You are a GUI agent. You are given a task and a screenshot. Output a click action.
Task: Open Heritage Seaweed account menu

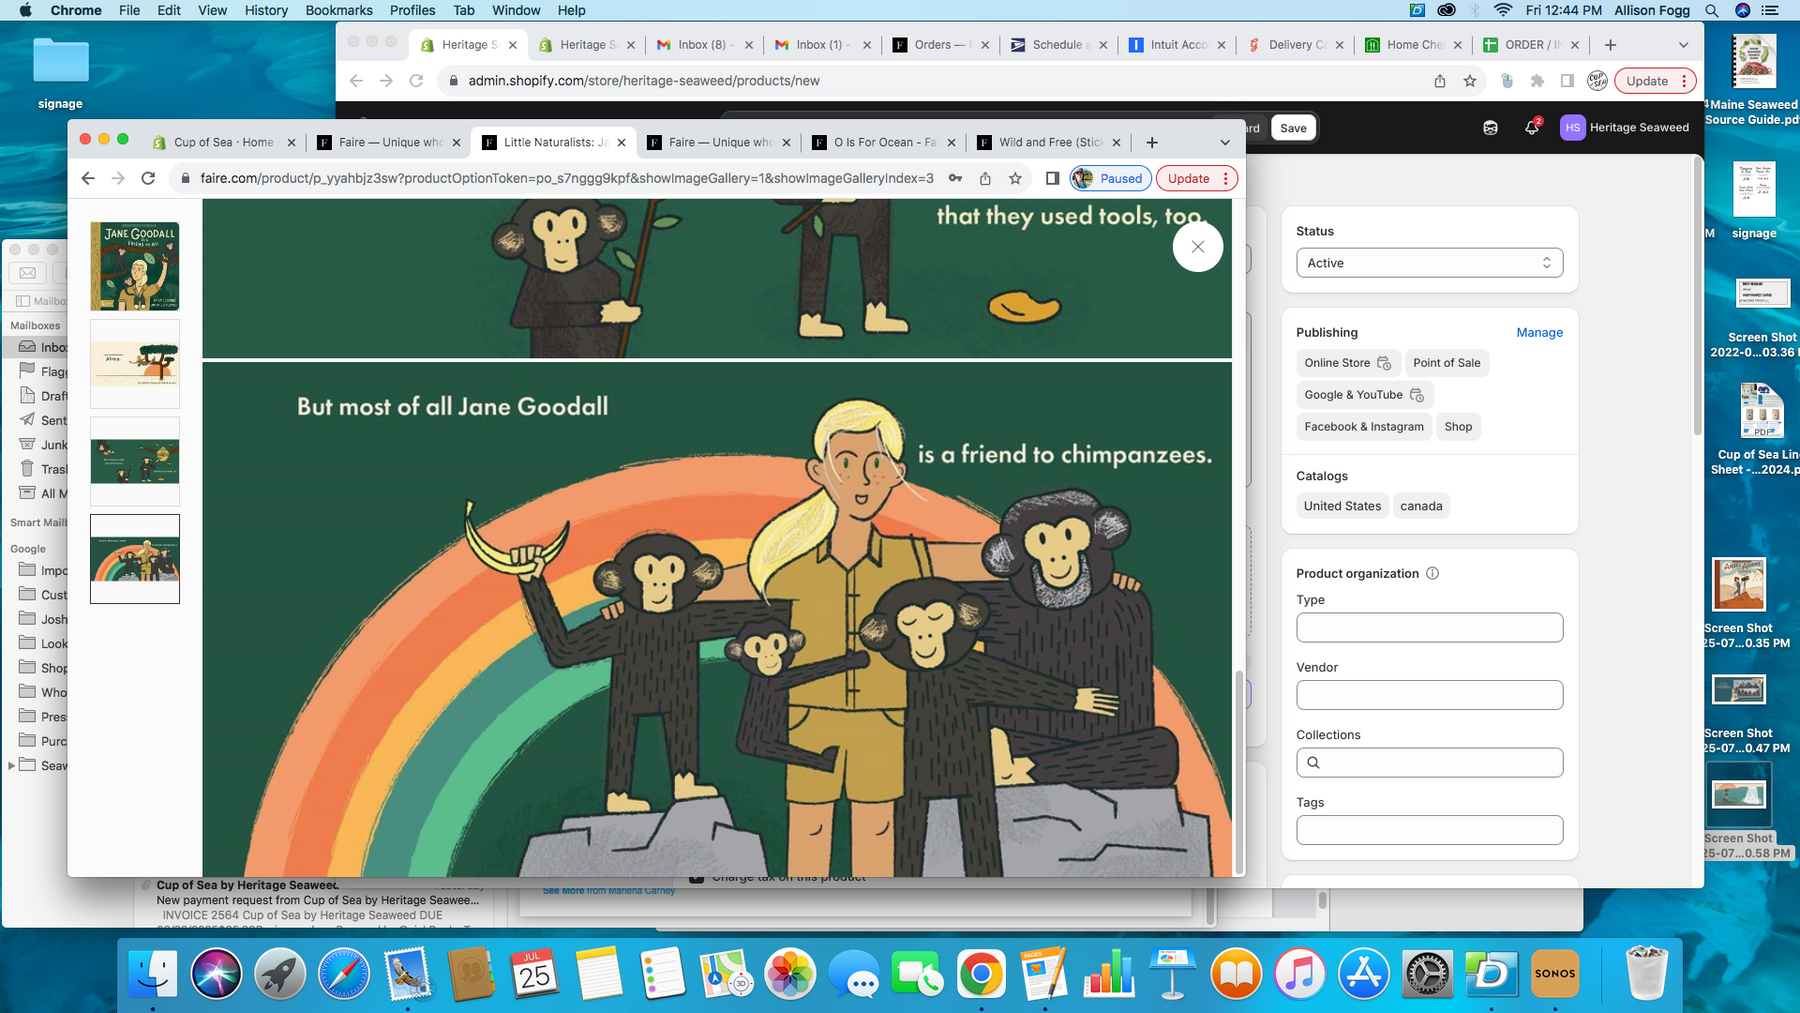(1625, 128)
